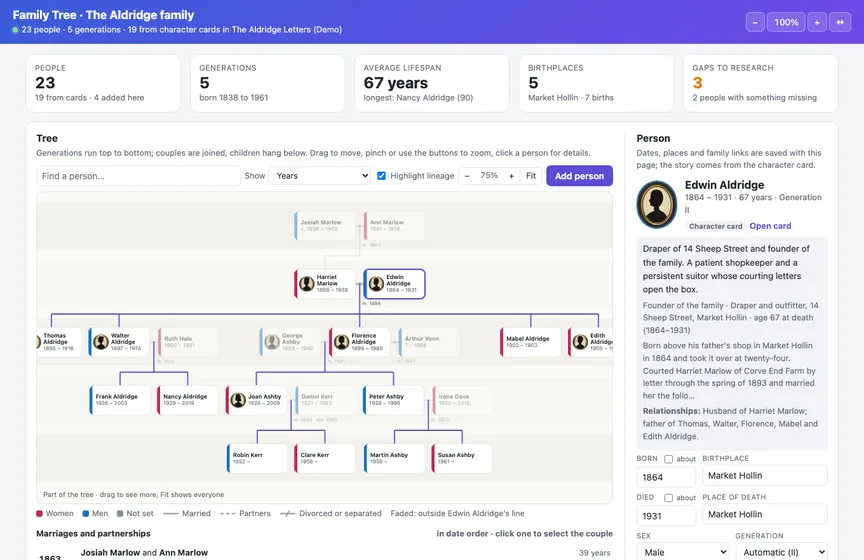Open the Show dropdown set to Years

320,176
